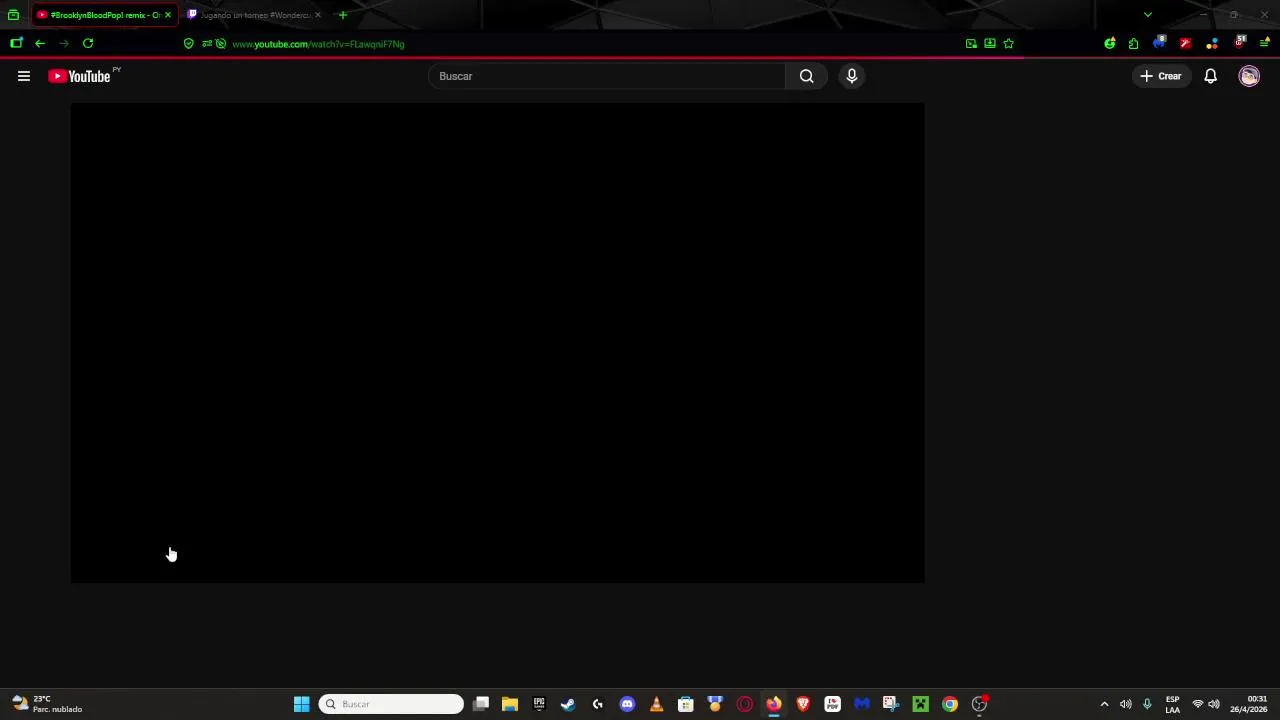The height and width of the screenshot is (720, 1280).
Task: Open Brave browser from the taskbar
Action: coord(803,704)
